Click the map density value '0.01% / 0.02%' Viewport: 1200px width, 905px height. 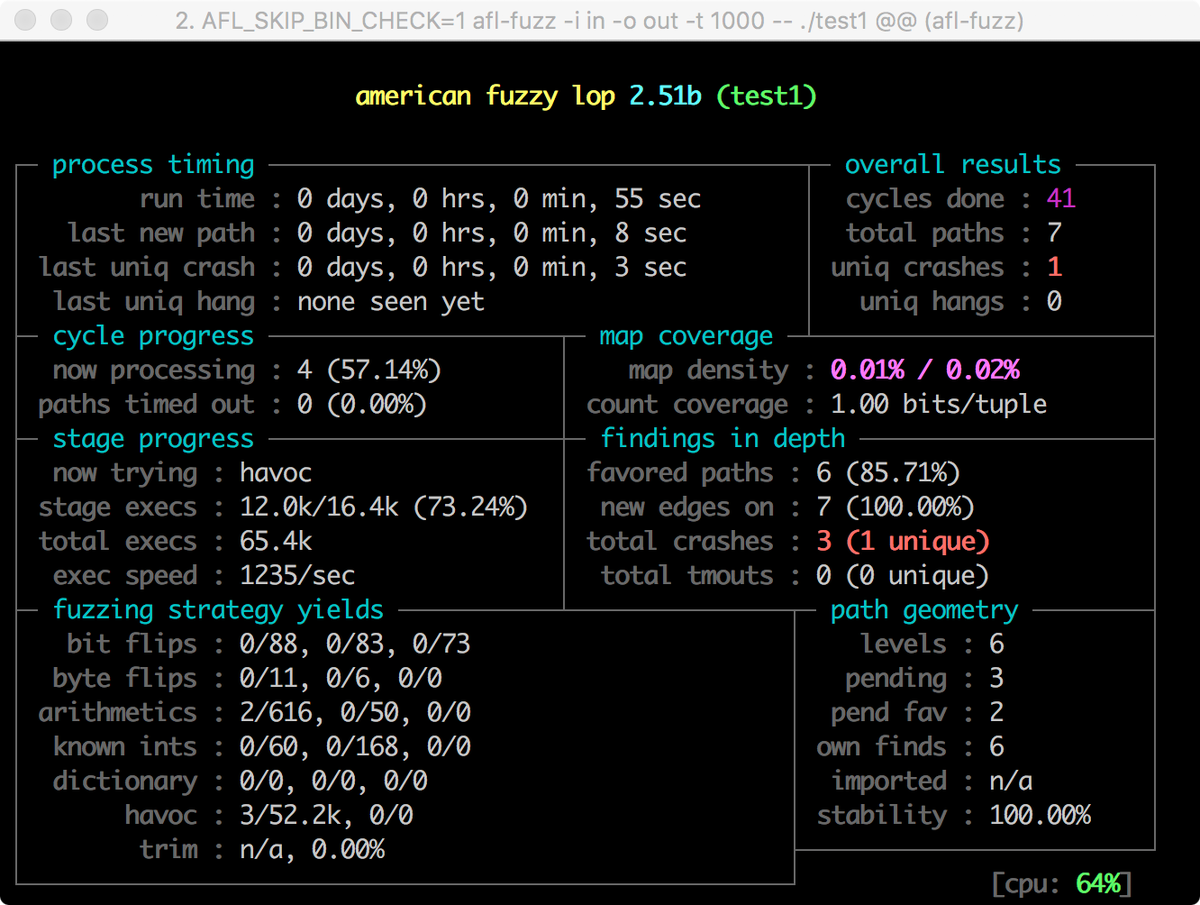coord(925,370)
